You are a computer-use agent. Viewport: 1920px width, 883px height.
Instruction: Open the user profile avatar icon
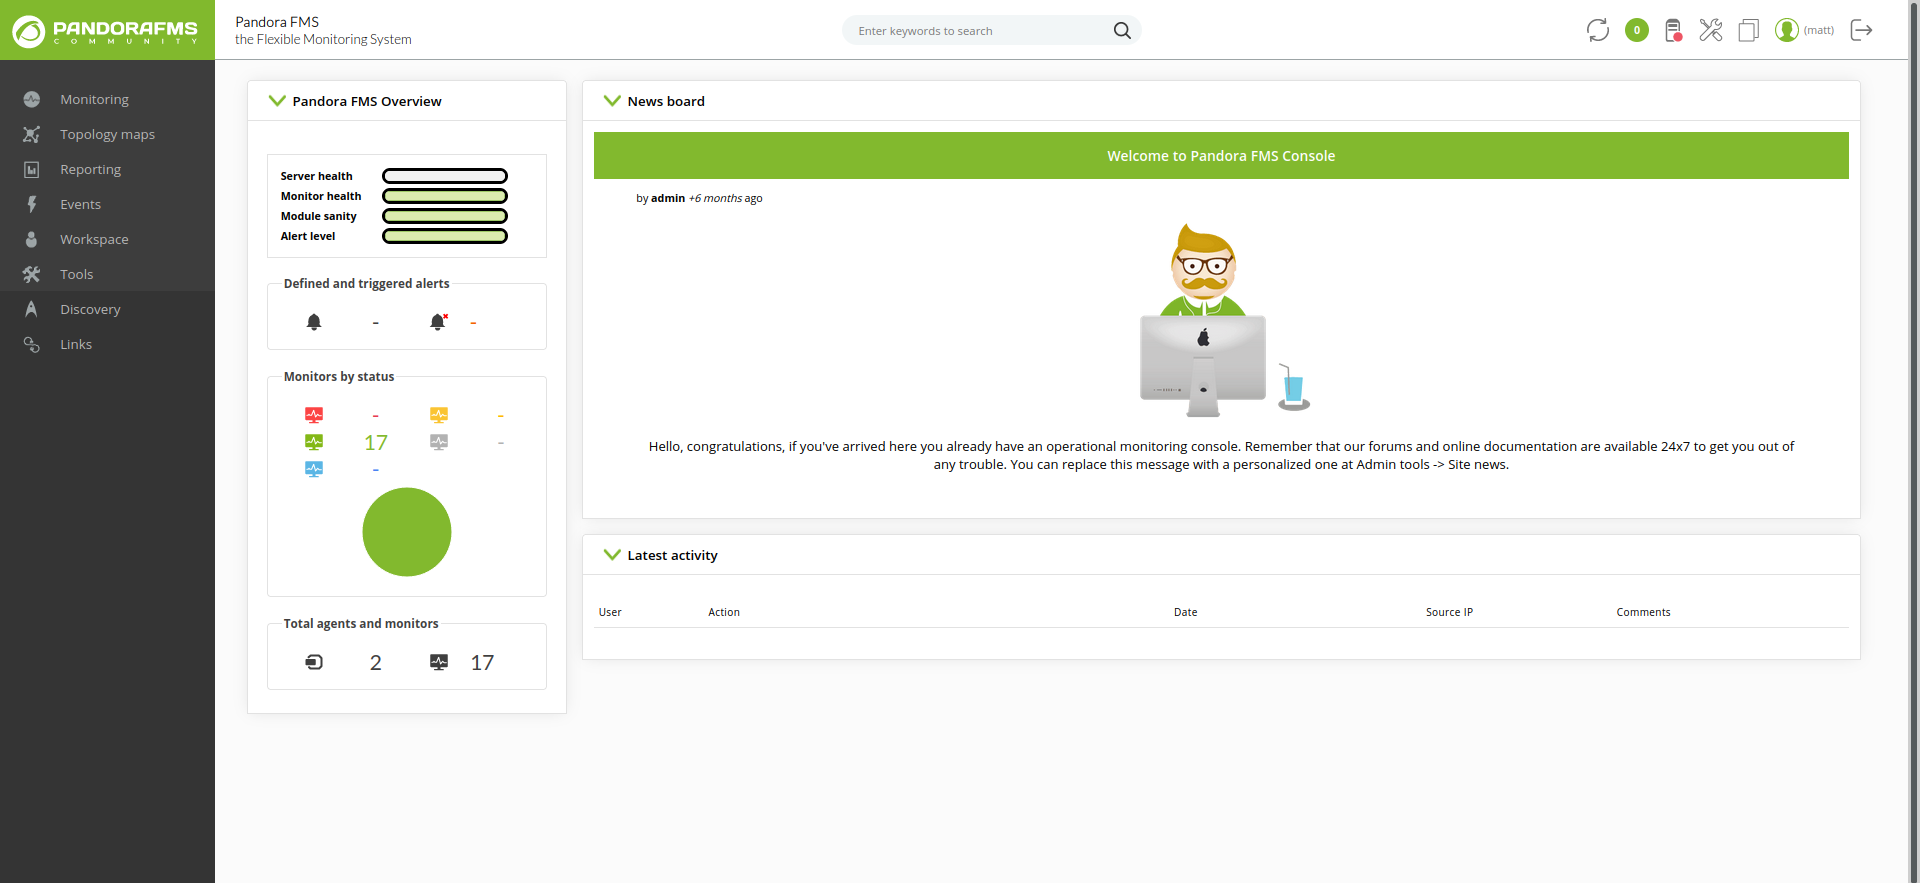(1786, 30)
